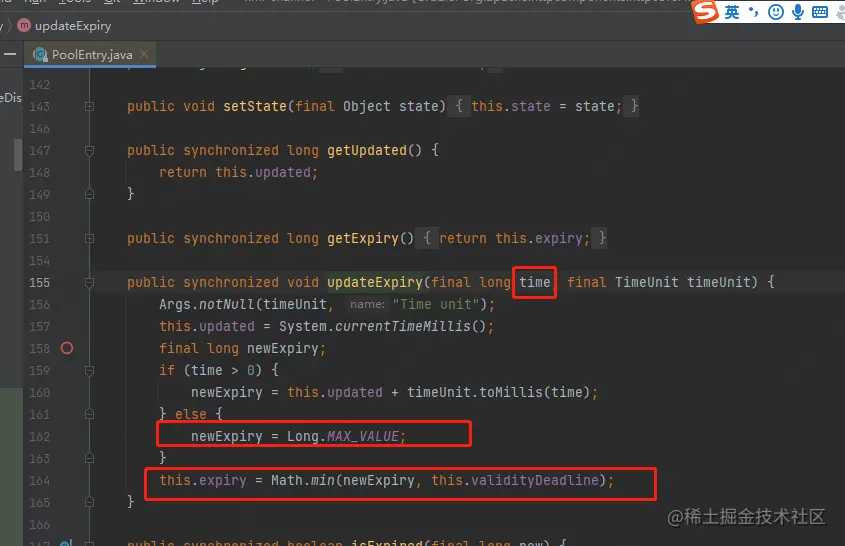
Task: Click the left panel scrollbar thumb
Action: pyautogui.click(x=18, y=155)
